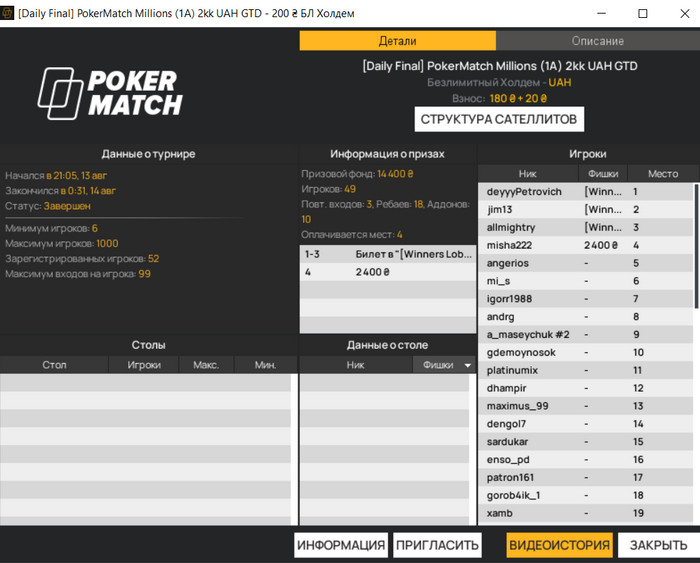Click the app icon in the title bar

click(x=7, y=13)
